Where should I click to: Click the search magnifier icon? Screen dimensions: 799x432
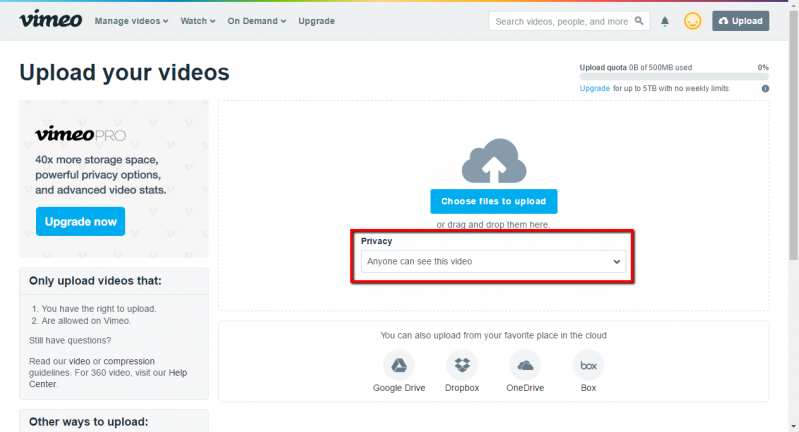(x=639, y=21)
